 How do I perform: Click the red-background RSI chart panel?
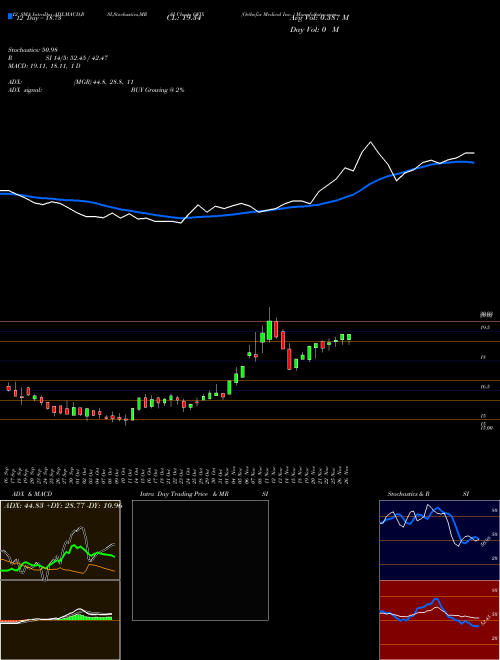tap(439, 620)
